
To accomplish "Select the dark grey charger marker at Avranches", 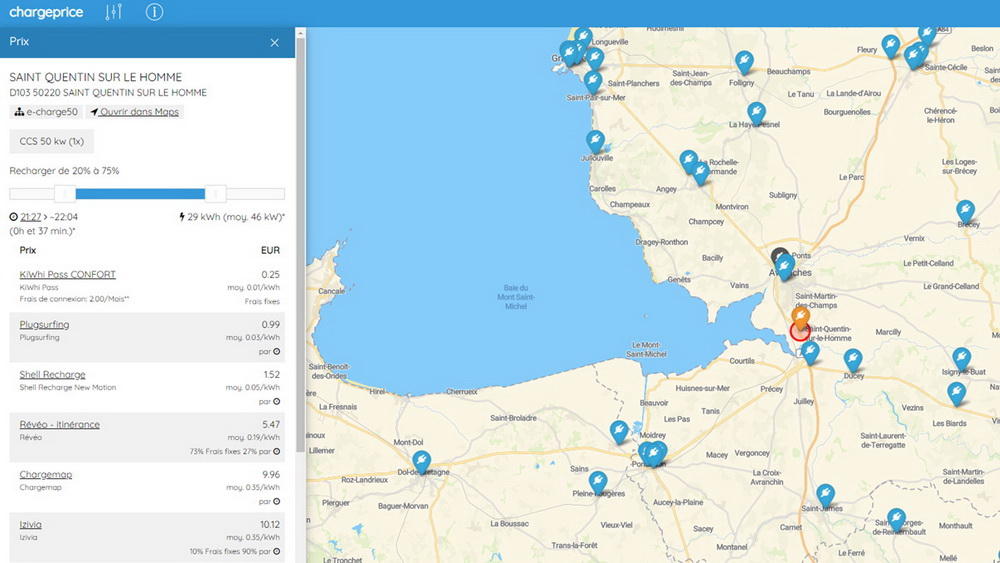I will 779,255.
